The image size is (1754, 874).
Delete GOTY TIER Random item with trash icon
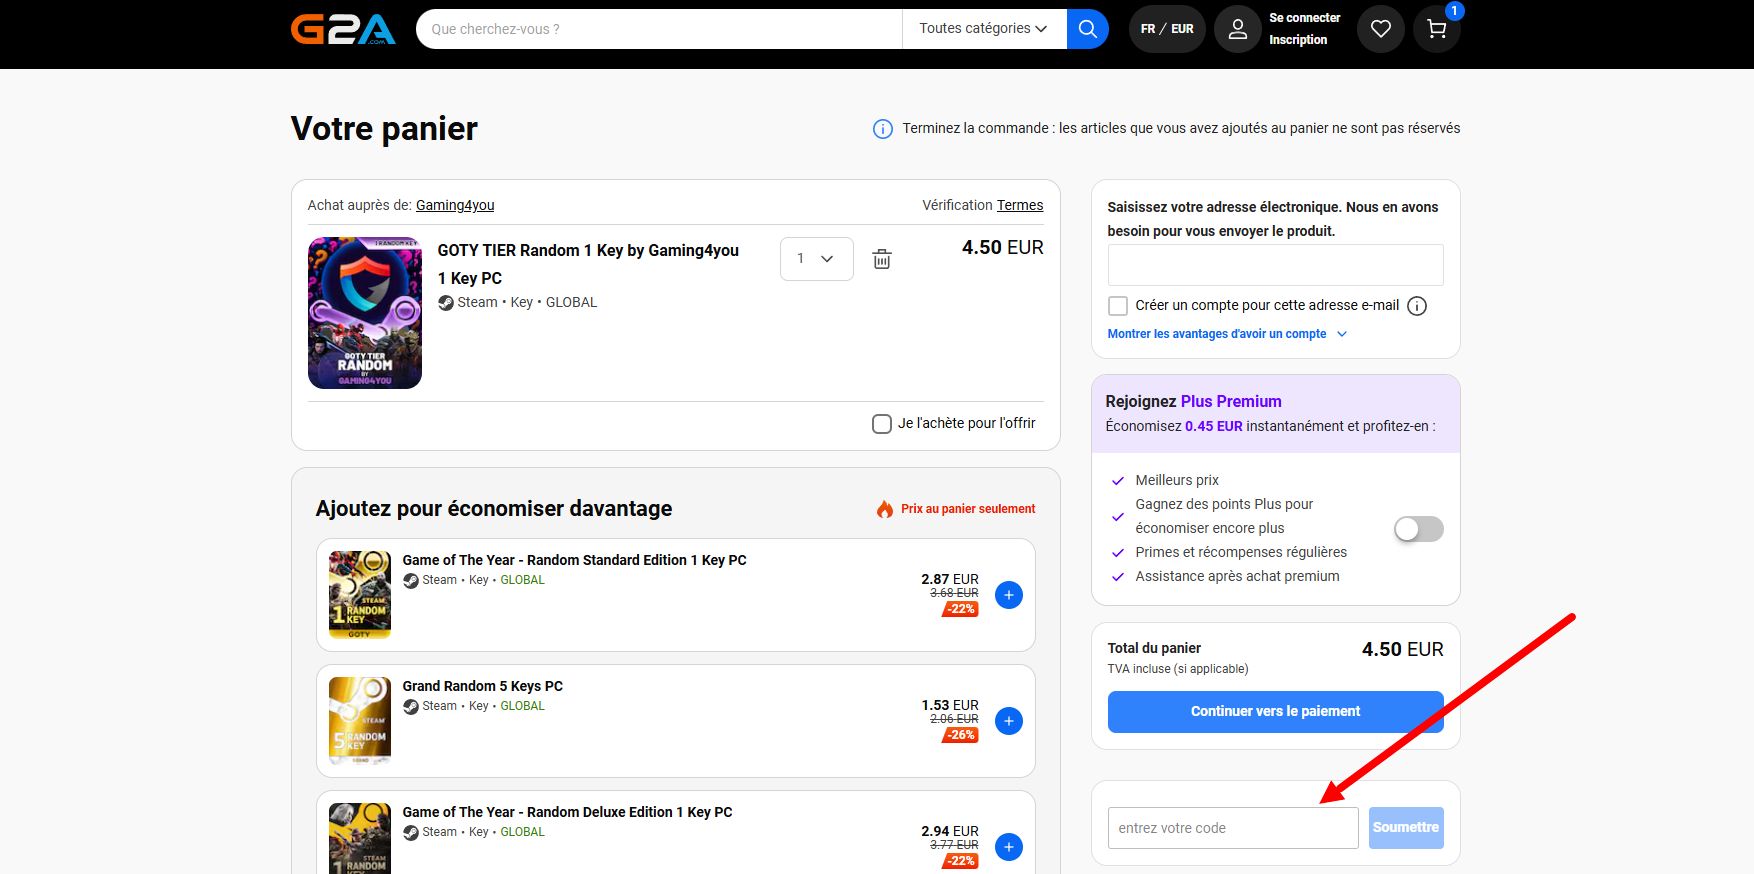point(882,259)
